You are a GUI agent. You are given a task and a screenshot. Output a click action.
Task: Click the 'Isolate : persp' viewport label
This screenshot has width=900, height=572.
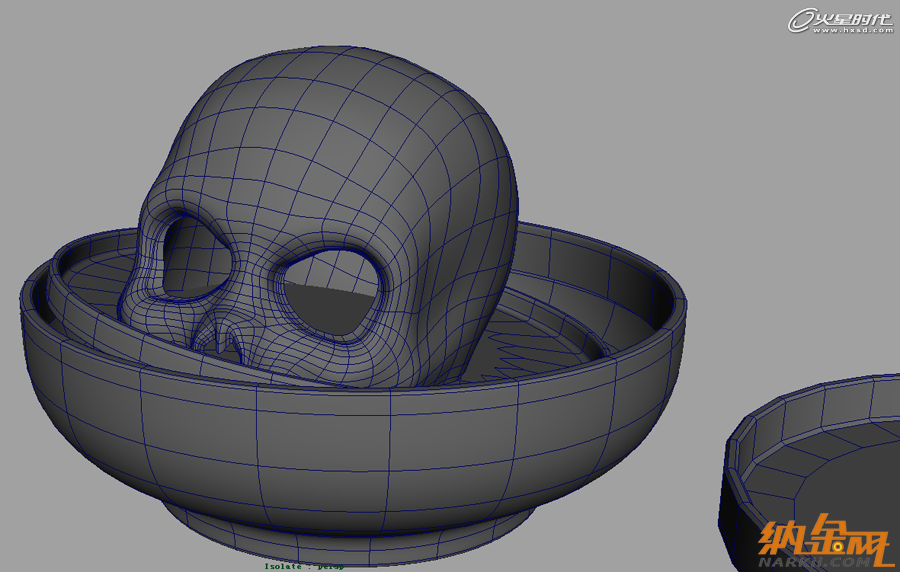(304, 567)
